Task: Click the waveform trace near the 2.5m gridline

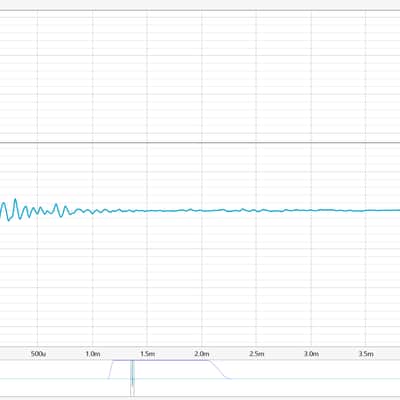Action: tap(256, 211)
